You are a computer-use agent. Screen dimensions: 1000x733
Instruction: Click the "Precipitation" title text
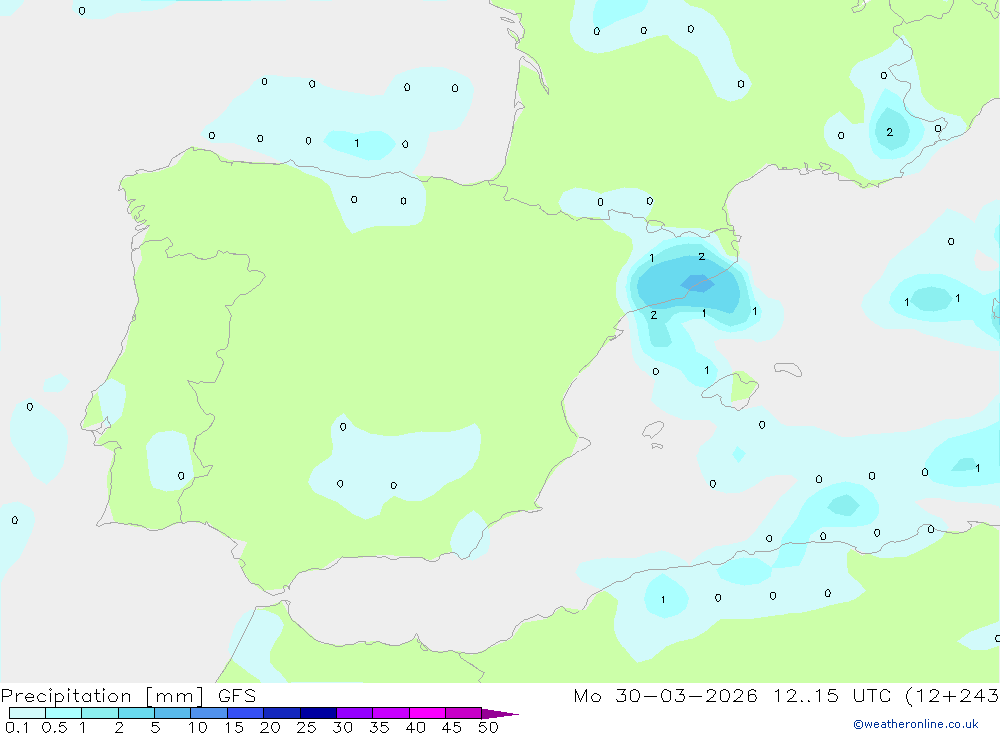pyautogui.click(x=66, y=696)
